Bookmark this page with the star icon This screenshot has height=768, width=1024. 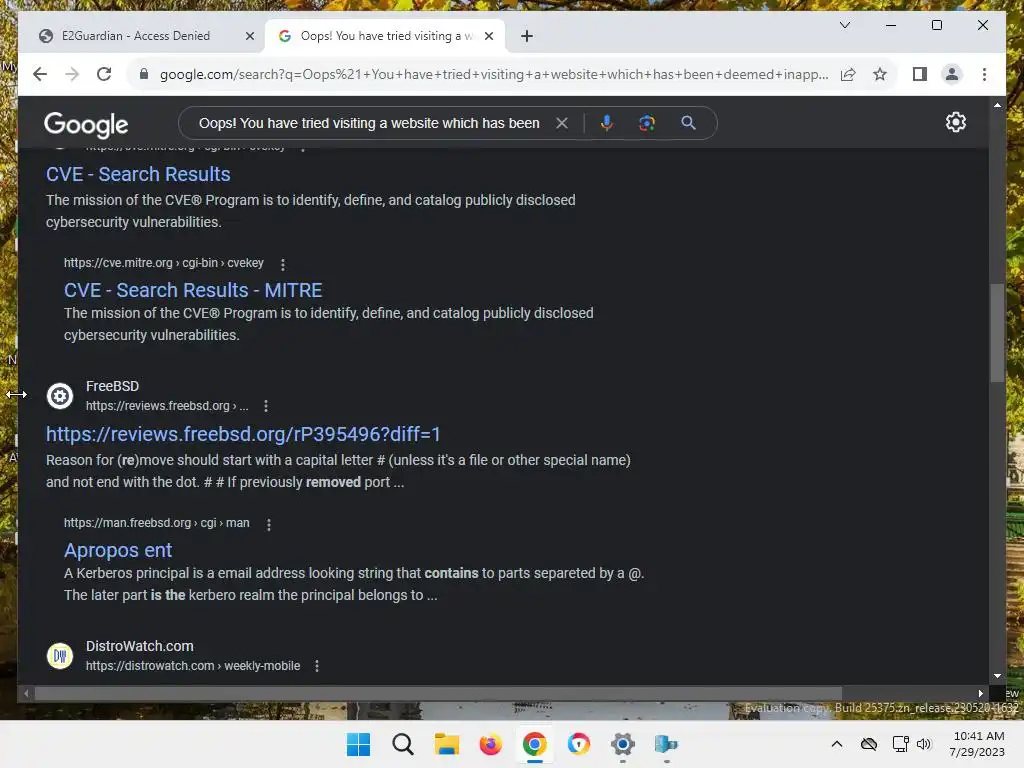[880, 74]
